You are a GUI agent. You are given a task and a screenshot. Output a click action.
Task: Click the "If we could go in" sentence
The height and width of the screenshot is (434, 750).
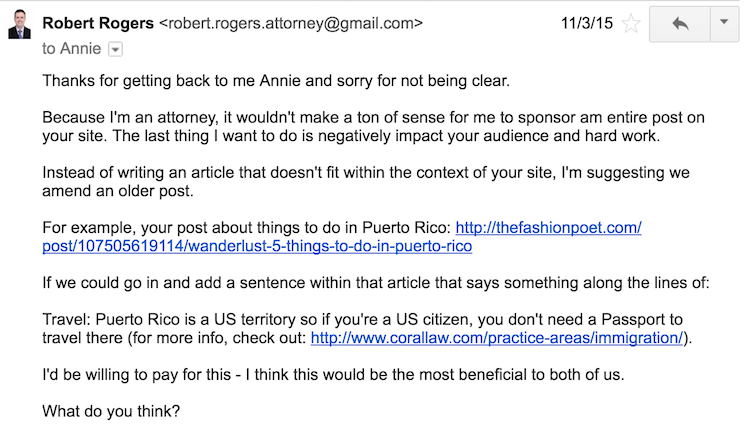click(376, 282)
